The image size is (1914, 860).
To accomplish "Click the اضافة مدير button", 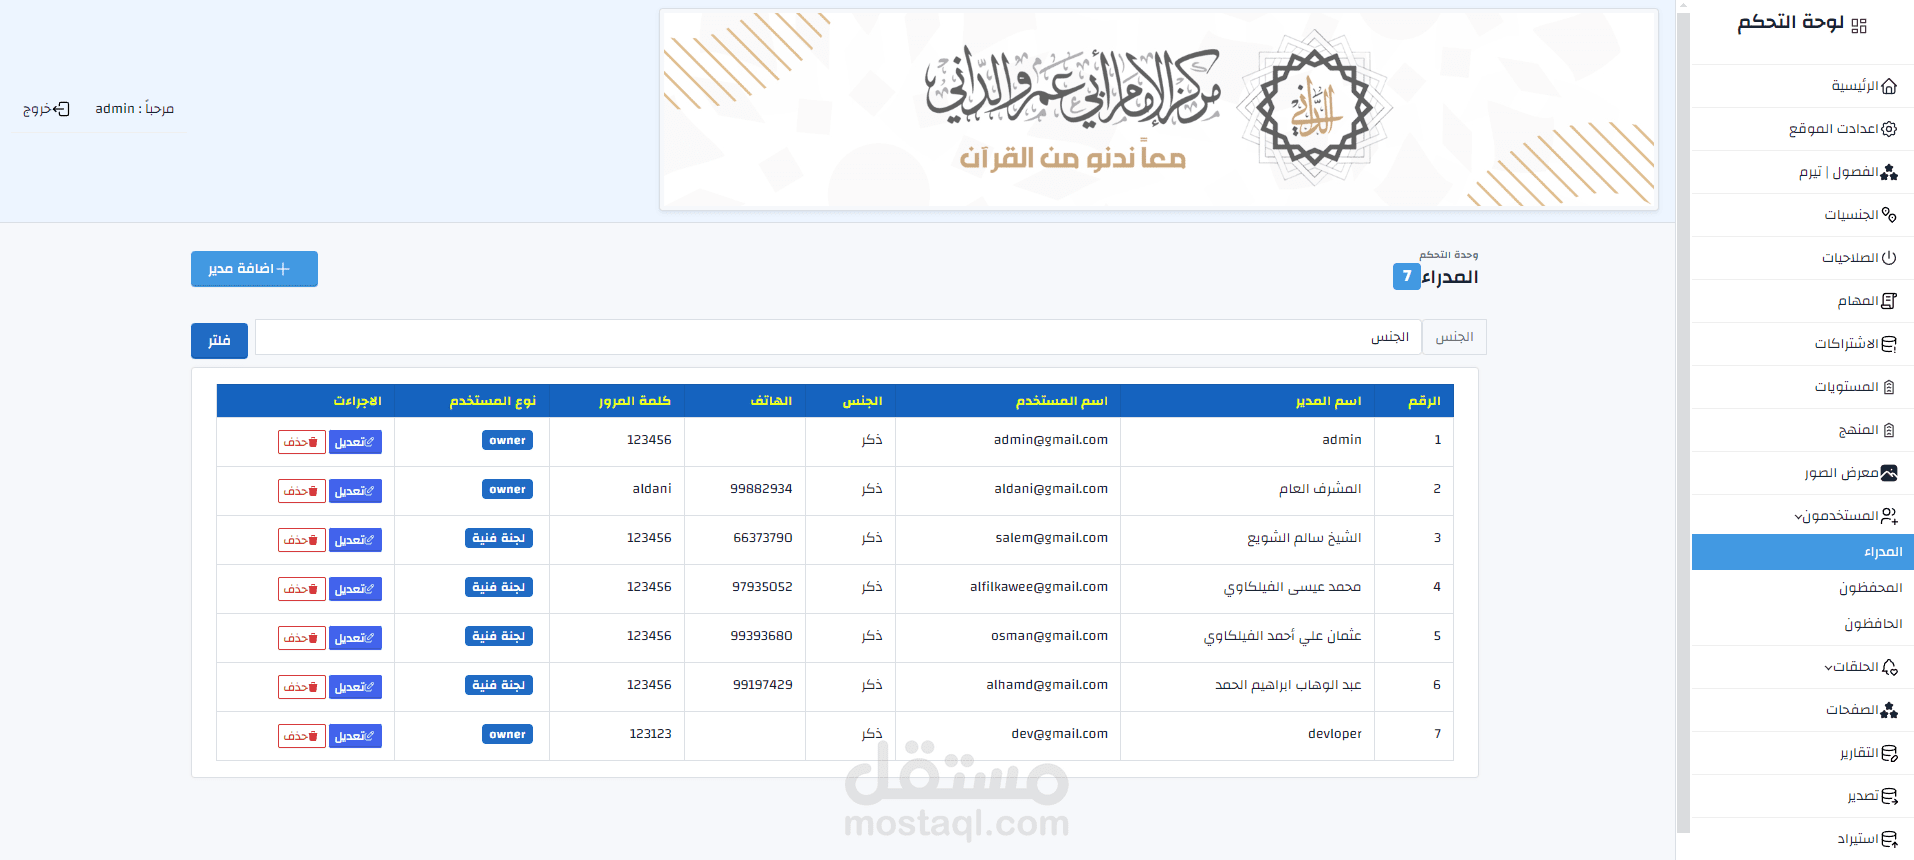I will coord(254,269).
